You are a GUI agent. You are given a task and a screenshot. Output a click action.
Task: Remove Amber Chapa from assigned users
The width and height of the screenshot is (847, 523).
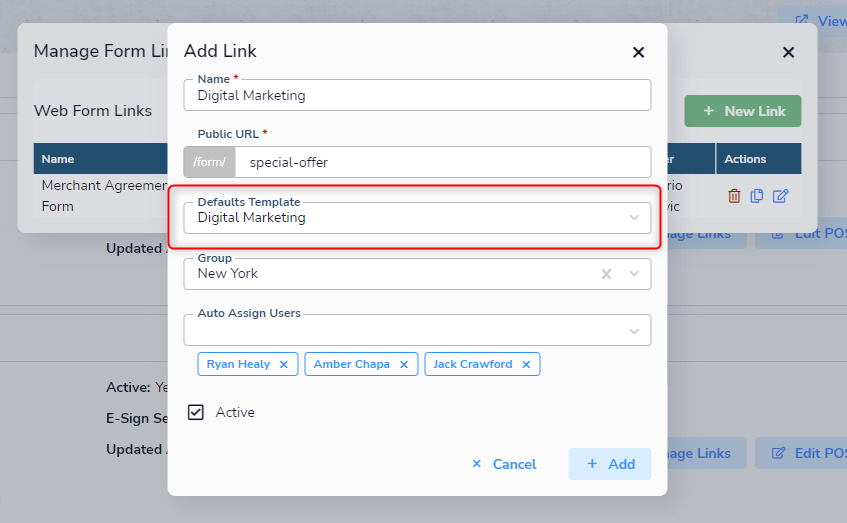coord(404,365)
